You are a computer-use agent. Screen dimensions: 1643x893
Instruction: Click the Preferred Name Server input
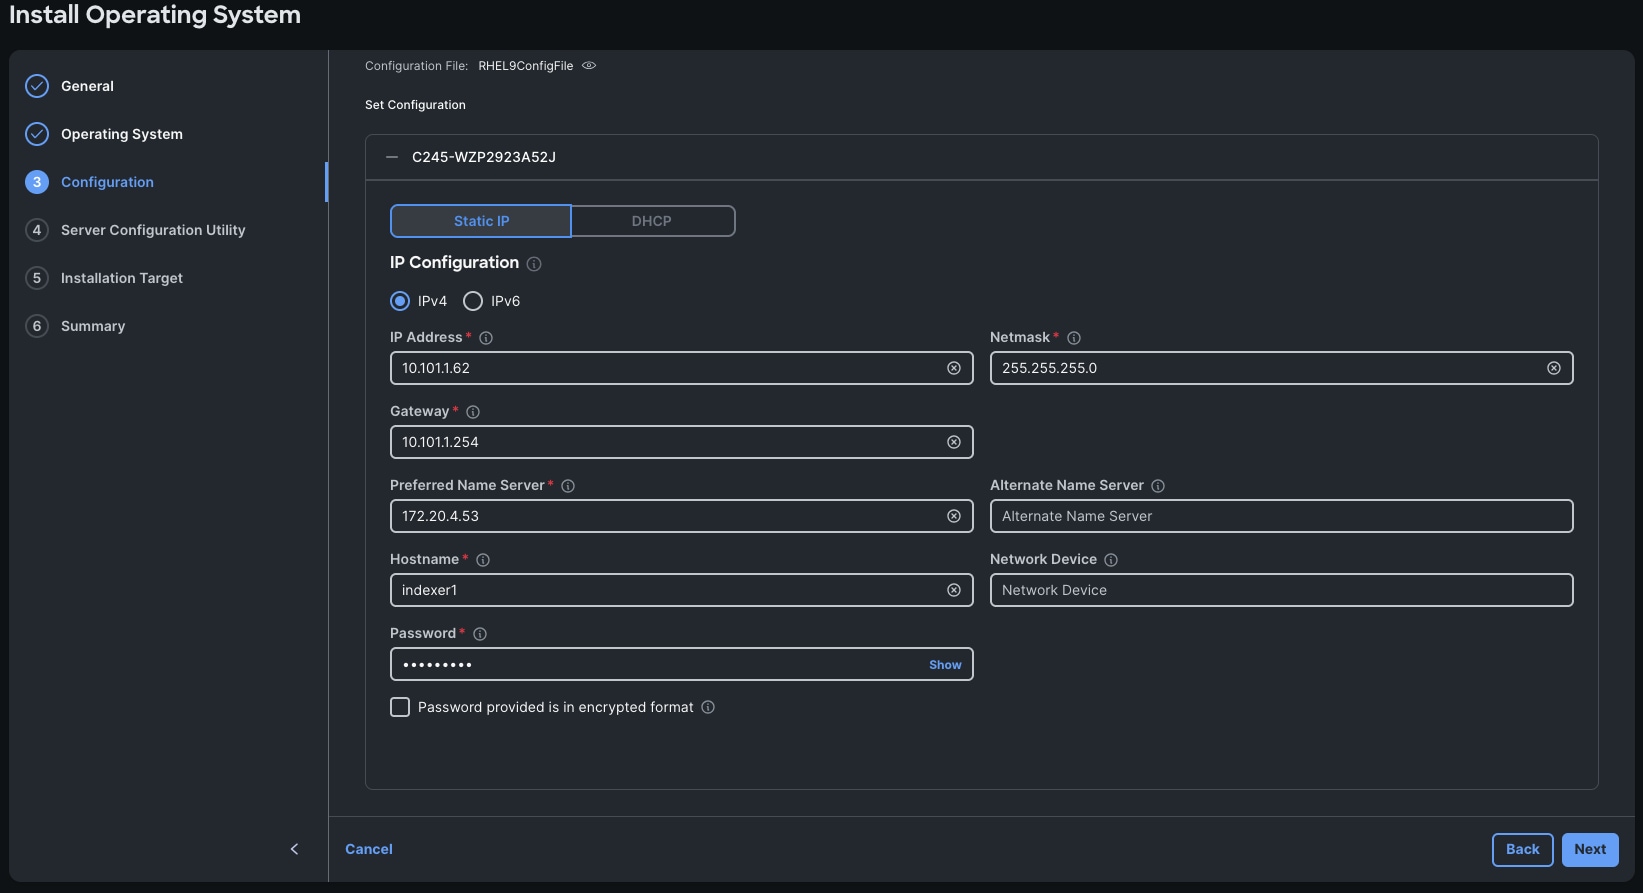[681, 516]
